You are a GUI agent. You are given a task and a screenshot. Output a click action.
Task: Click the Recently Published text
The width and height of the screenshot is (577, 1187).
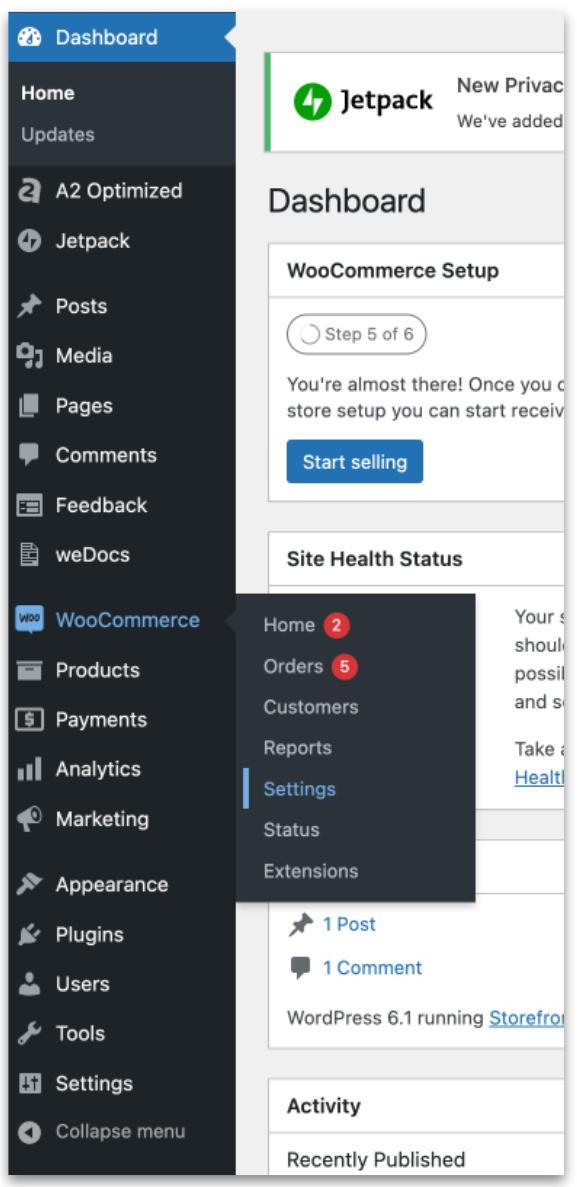(376, 1160)
